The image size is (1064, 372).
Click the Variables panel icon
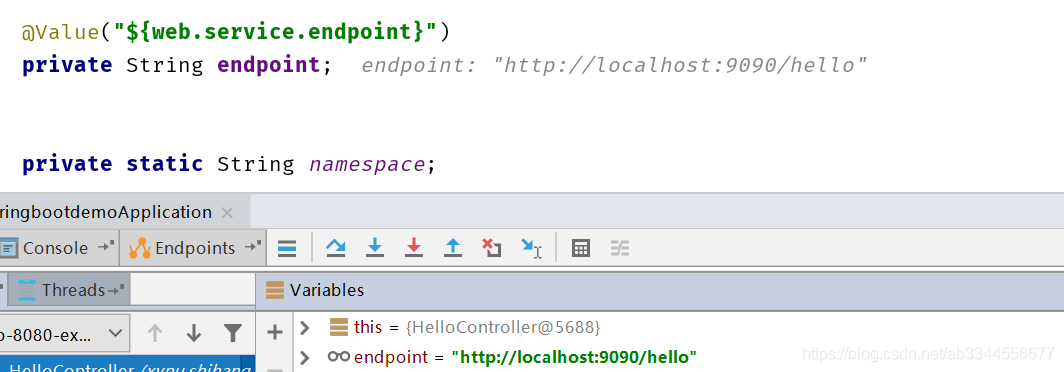(x=275, y=291)
